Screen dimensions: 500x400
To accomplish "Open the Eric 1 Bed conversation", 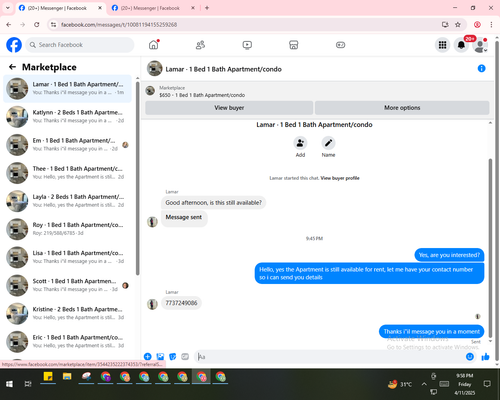I will pyautogui.click(x=67, y=341).
